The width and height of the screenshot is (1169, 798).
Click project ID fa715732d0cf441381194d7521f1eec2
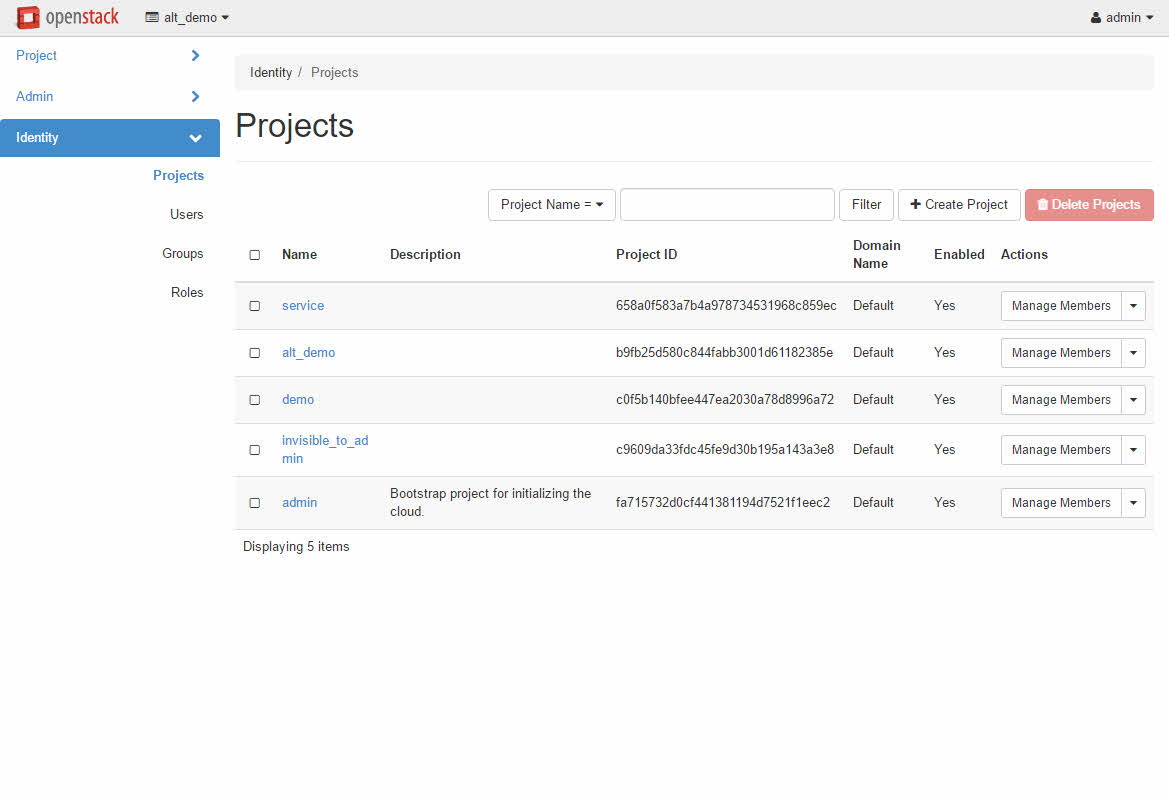(722, 503)
